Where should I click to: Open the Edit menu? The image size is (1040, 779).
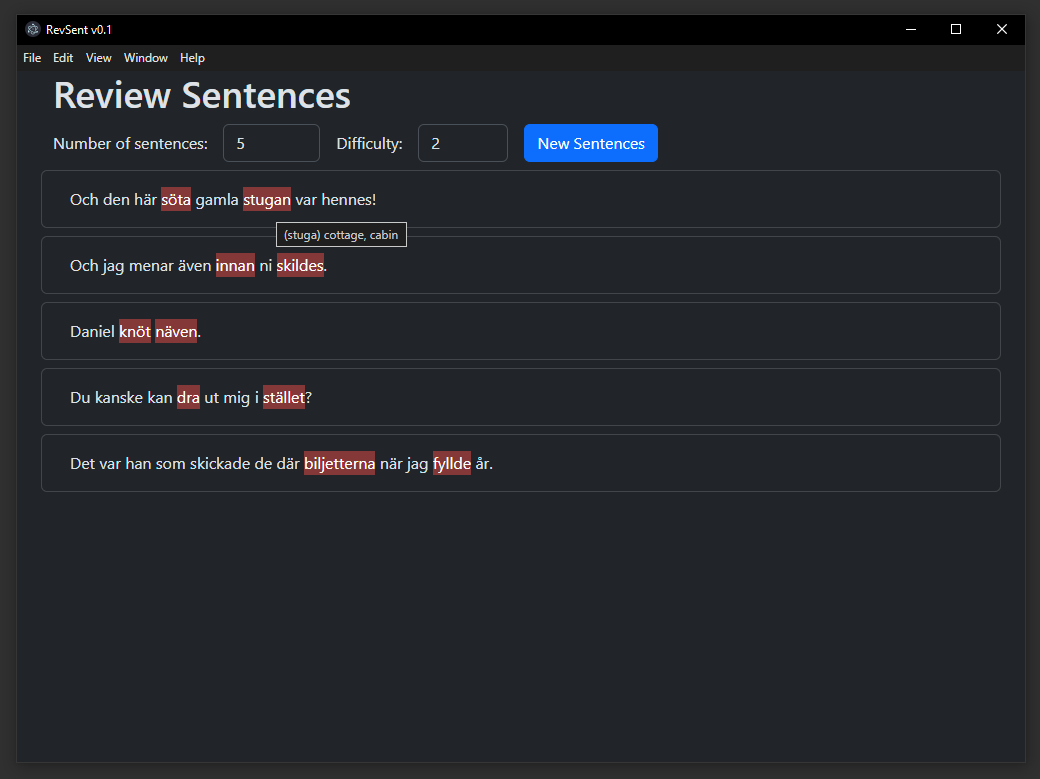click(x=63, y=58)
